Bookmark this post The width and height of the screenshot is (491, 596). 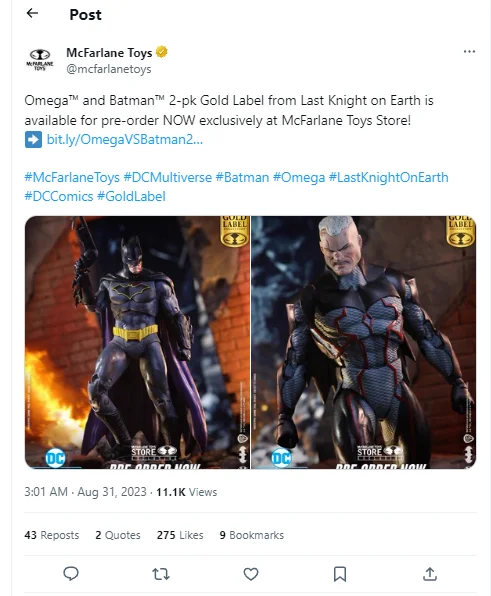(340, 574)
